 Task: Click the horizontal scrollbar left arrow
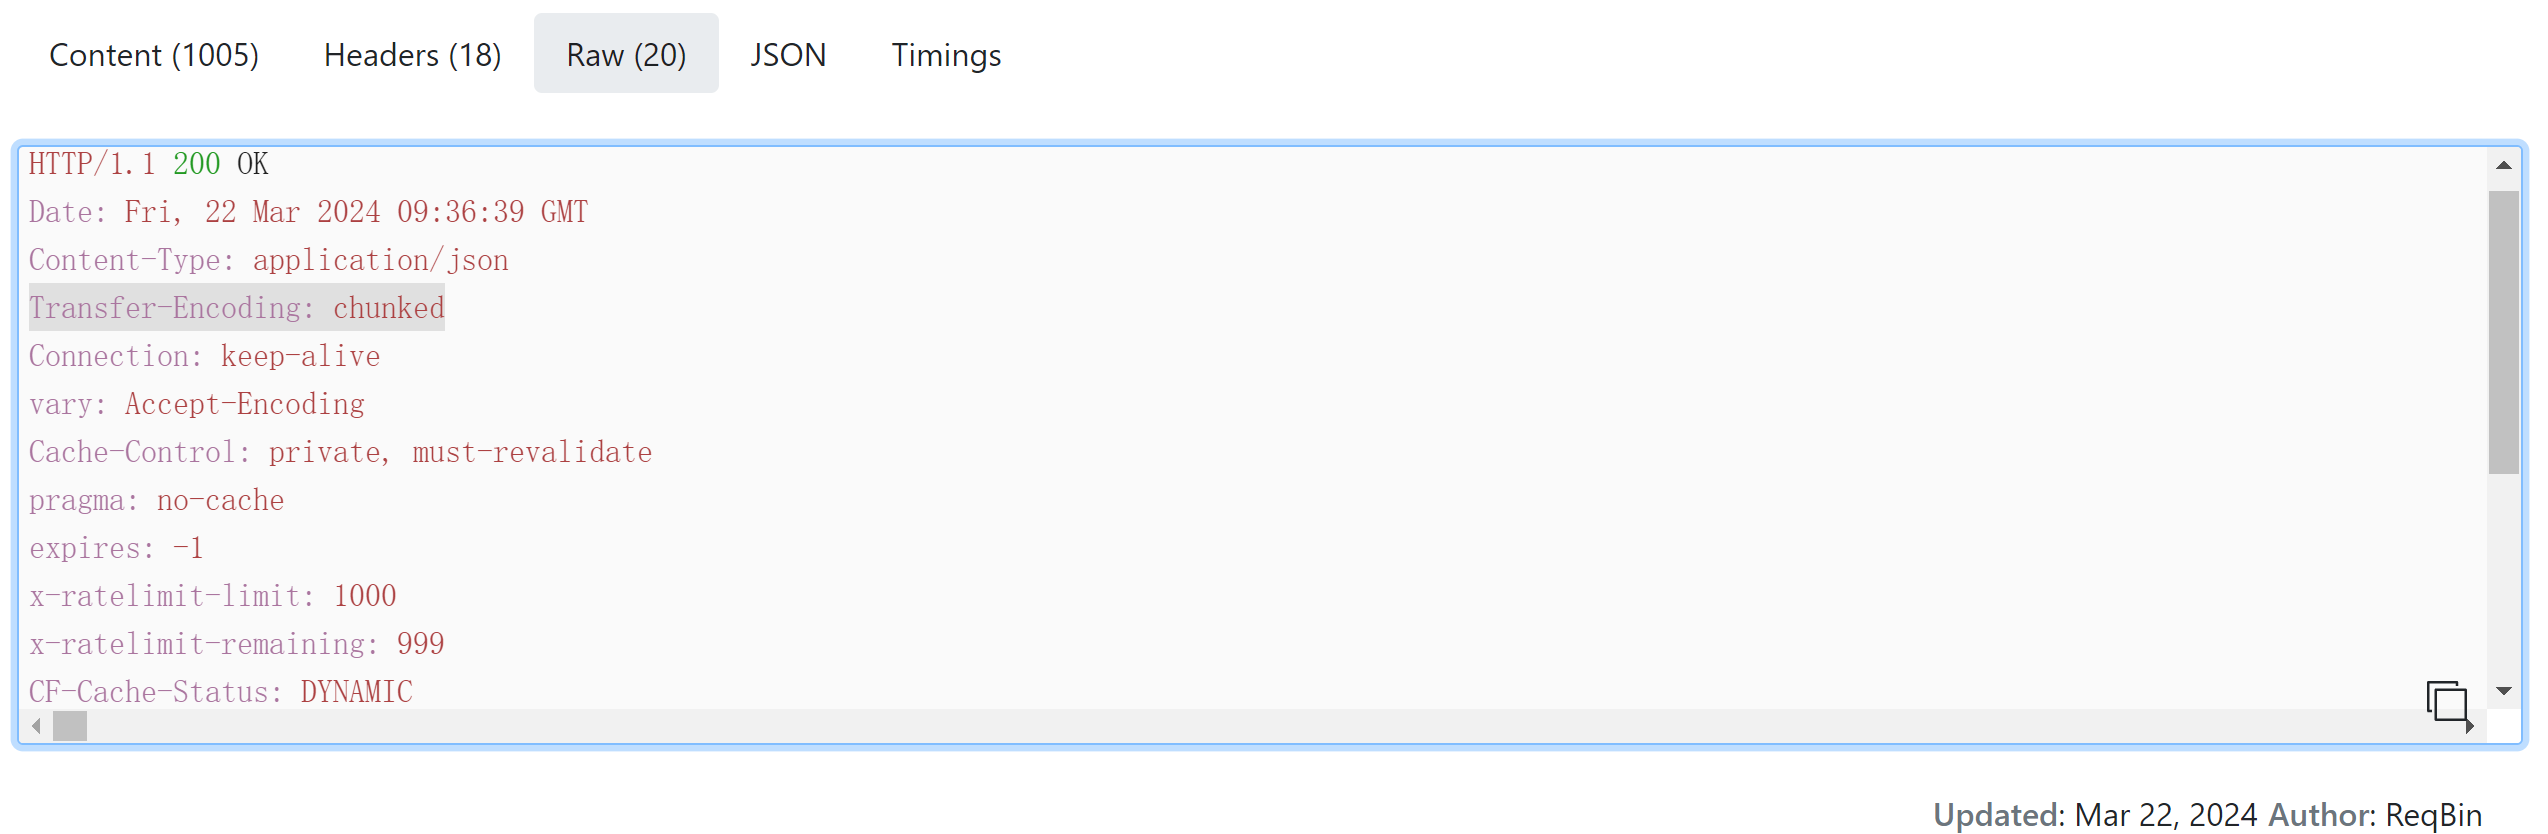point(36,726)
